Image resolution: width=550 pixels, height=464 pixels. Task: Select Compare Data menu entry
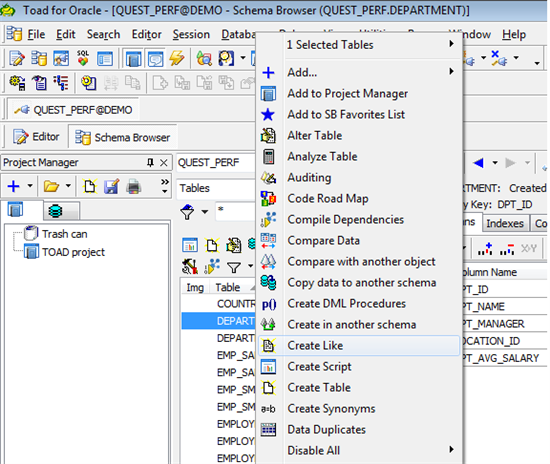coord(360,240)
